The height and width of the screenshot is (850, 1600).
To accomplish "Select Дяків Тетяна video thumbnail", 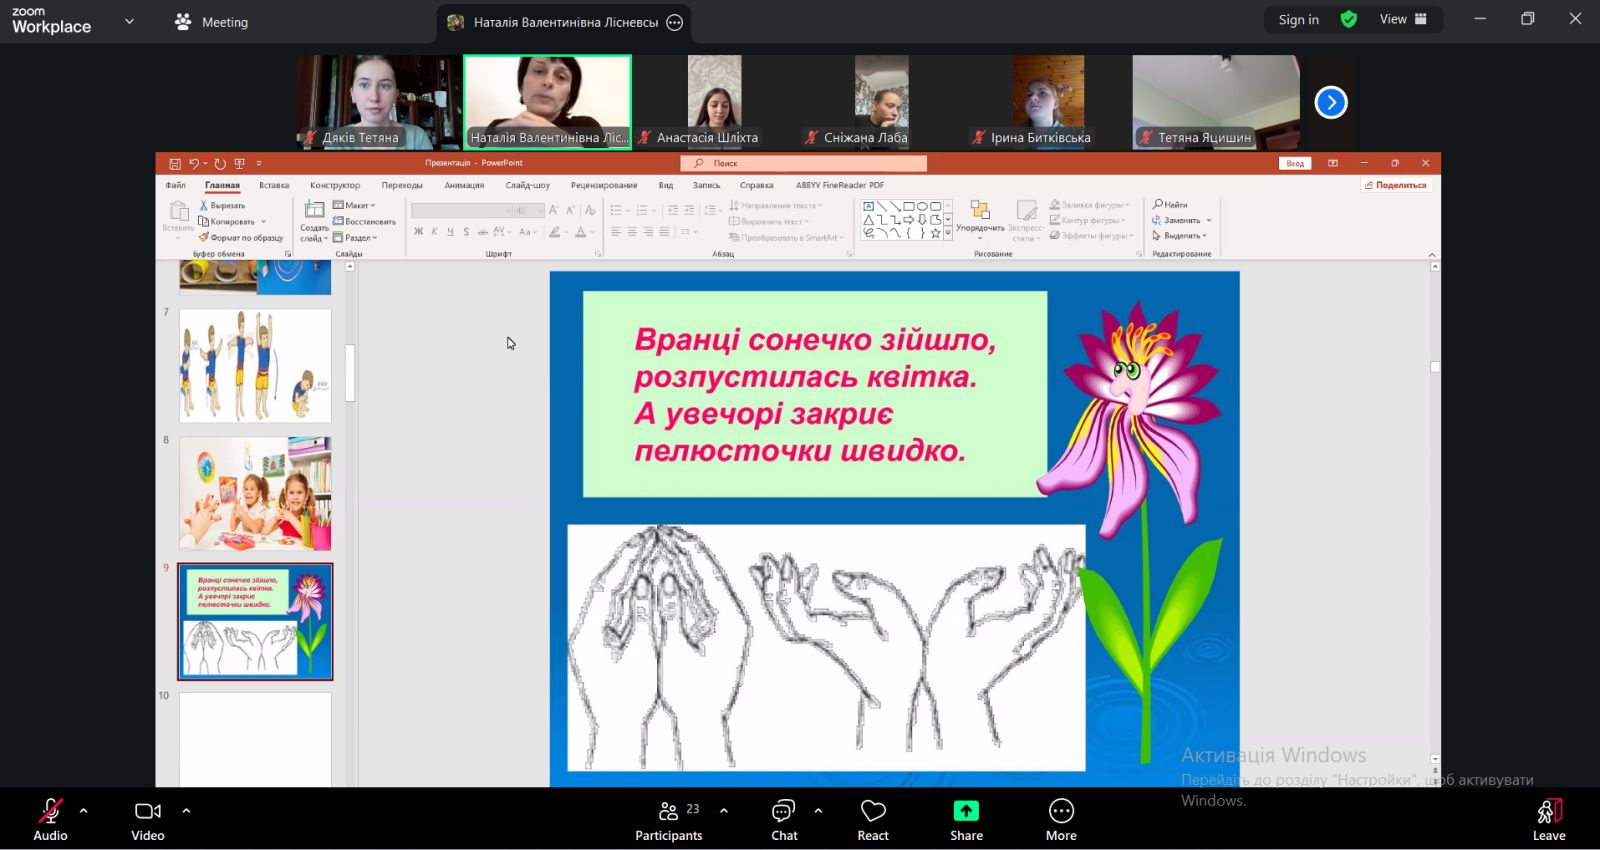I will pyautogui.click(x=379, y=102).
